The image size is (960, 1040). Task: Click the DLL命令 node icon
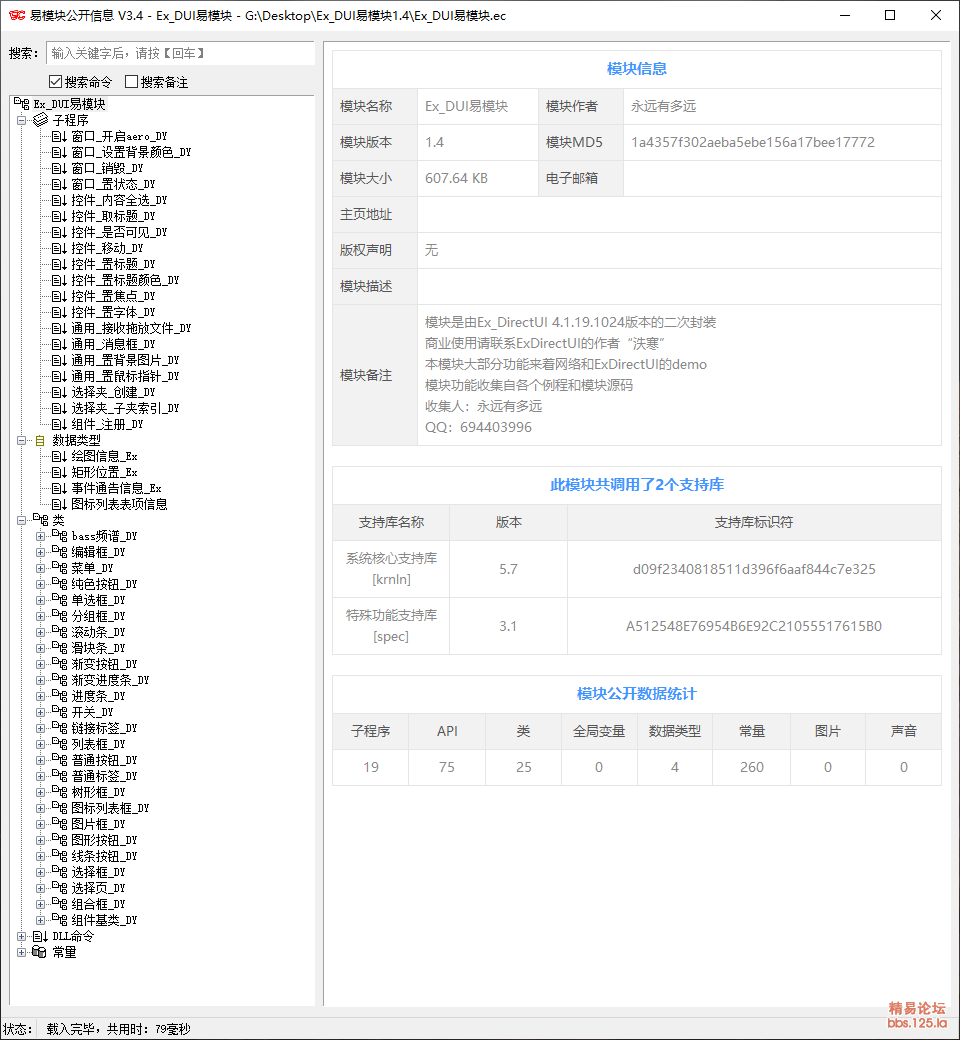click(x=40, y=936)
